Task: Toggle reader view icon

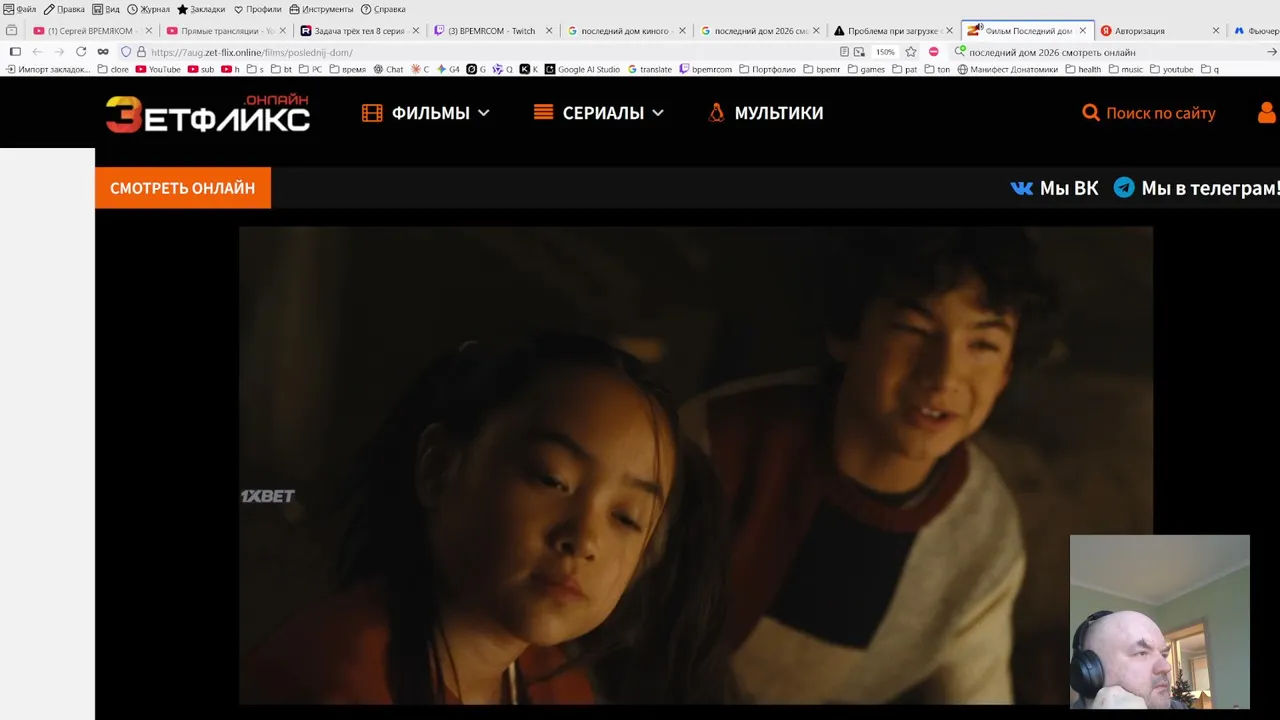Action: (844, 52)
